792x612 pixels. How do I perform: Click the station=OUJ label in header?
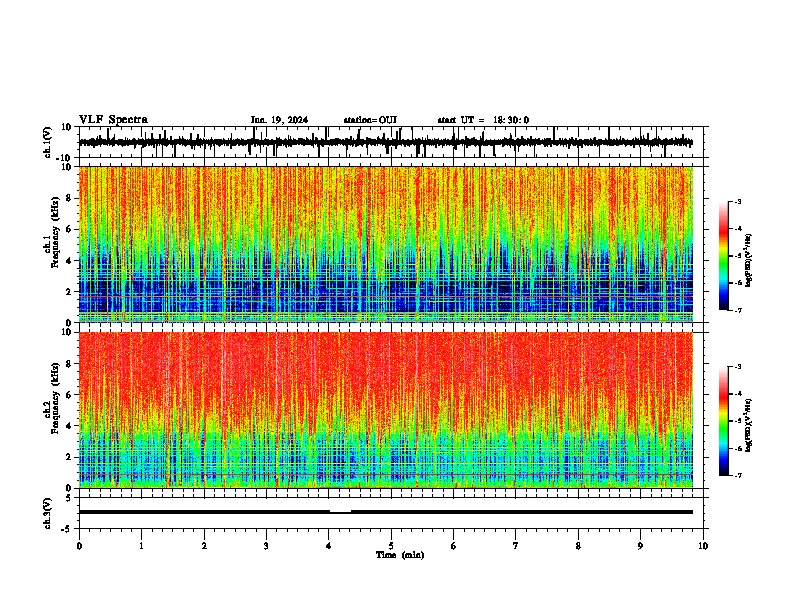(x=370, y=120)
